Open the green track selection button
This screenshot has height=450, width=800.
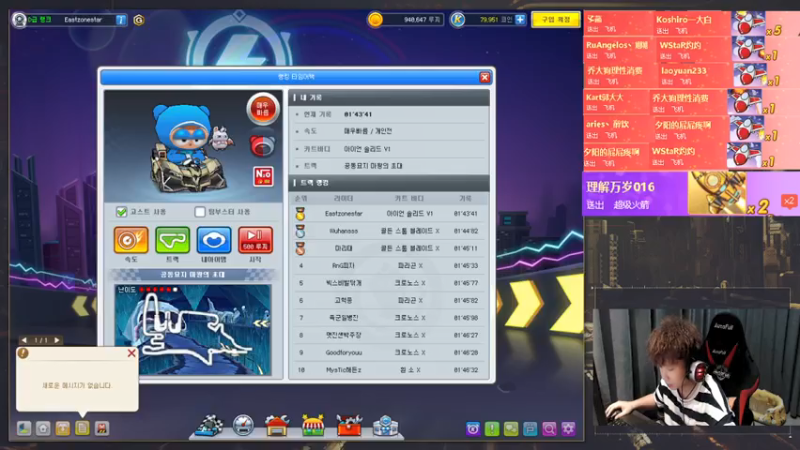pyautogui.click(x=172, y=240)
